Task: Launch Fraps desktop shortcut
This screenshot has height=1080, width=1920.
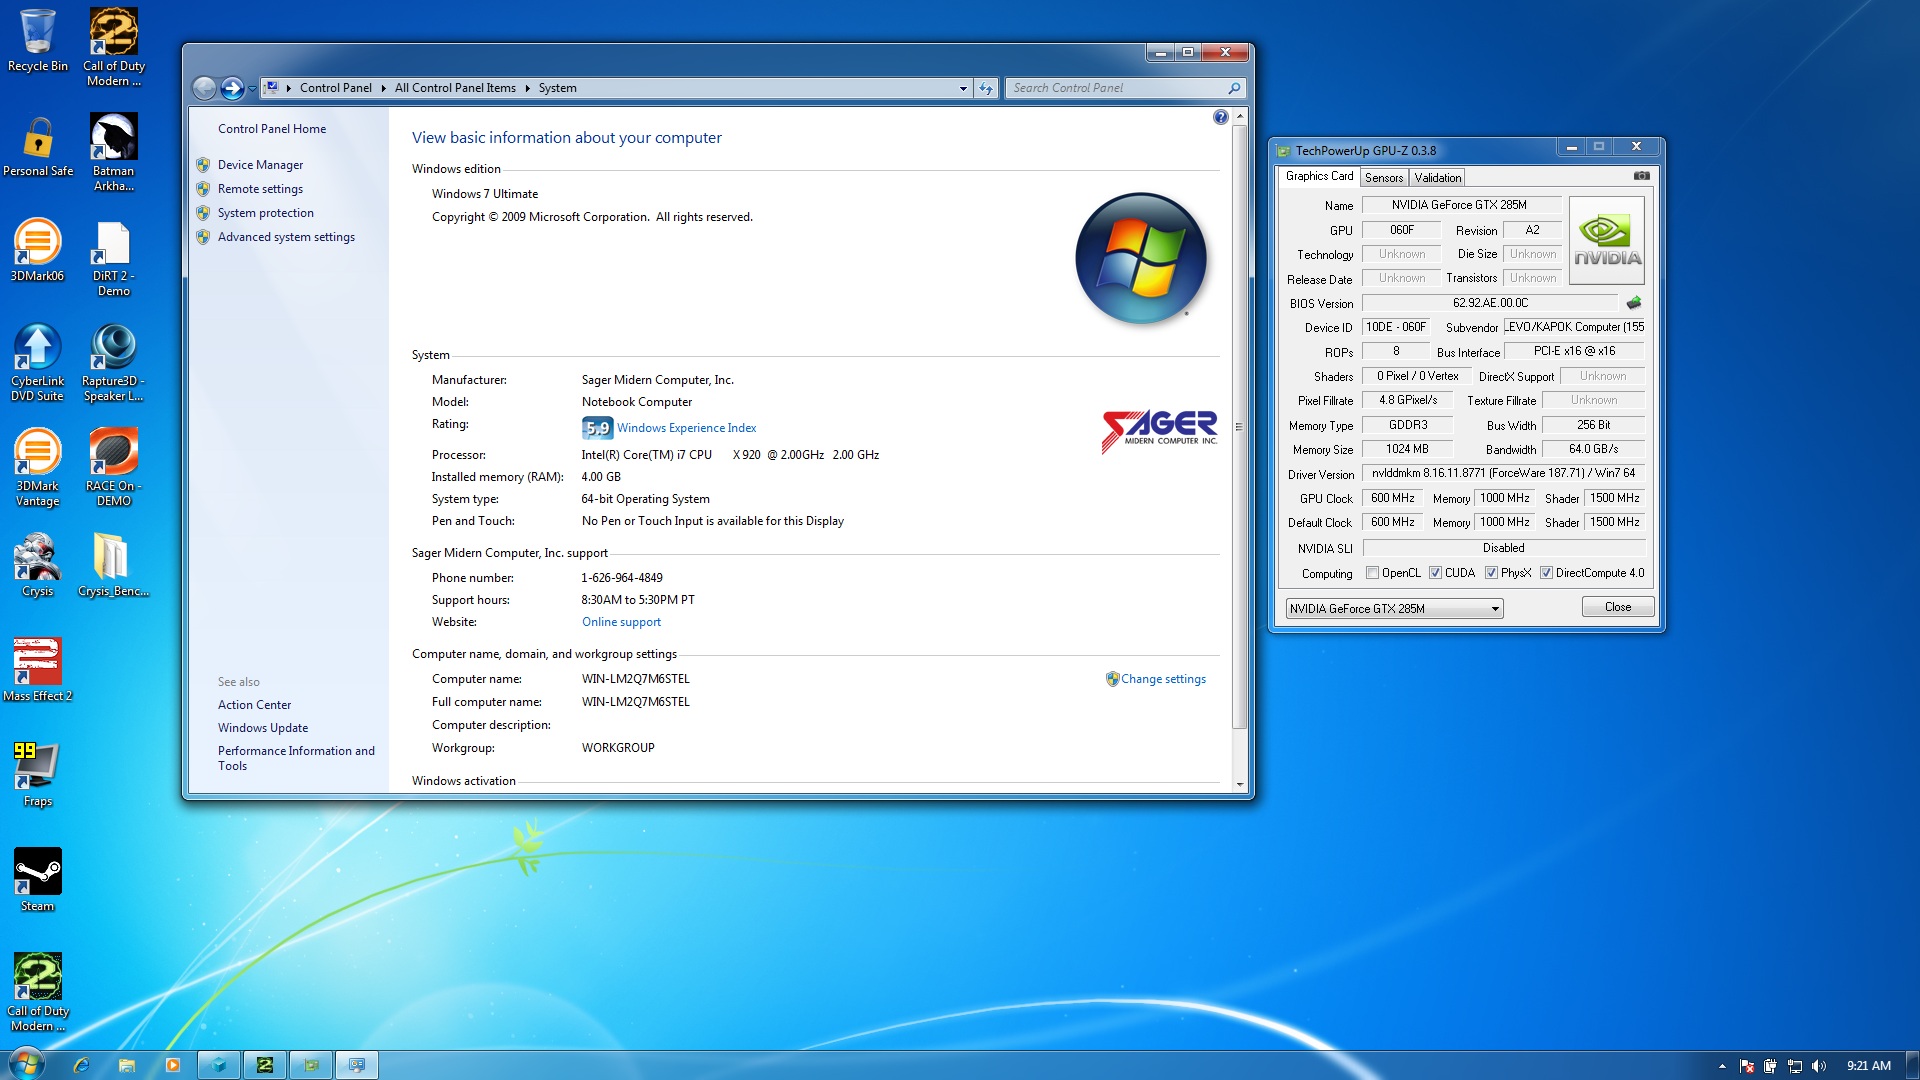Action: [x=38, y=776]
